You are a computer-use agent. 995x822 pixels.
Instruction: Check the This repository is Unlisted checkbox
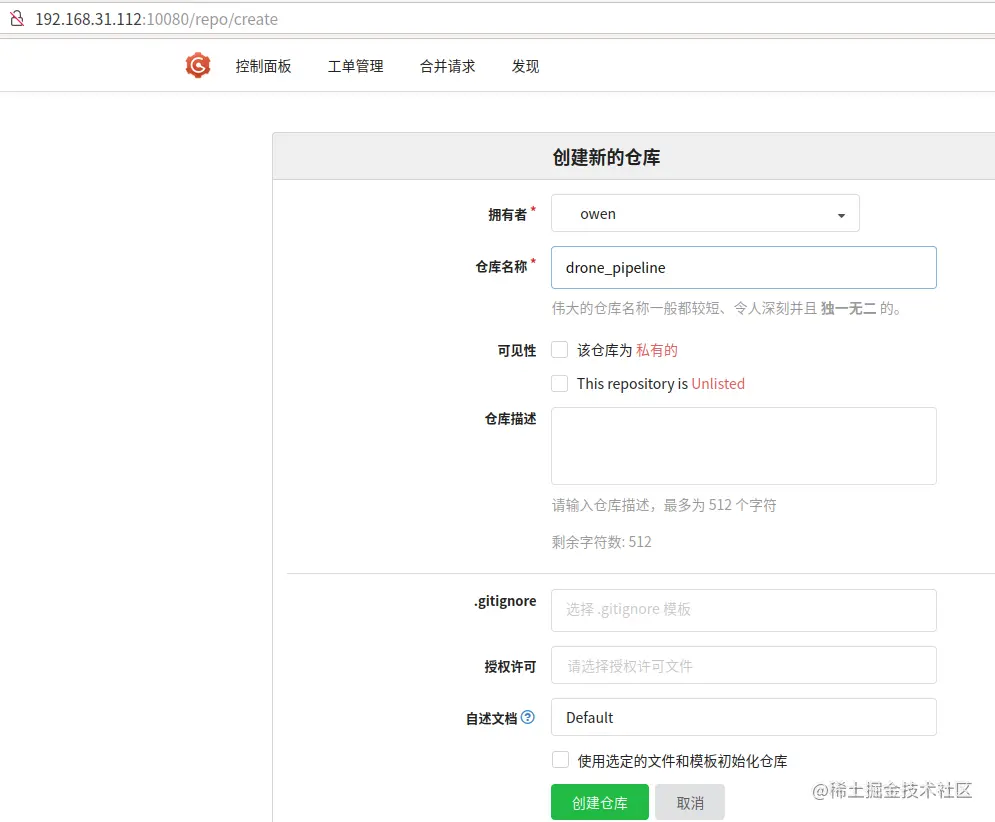(560, 383)
